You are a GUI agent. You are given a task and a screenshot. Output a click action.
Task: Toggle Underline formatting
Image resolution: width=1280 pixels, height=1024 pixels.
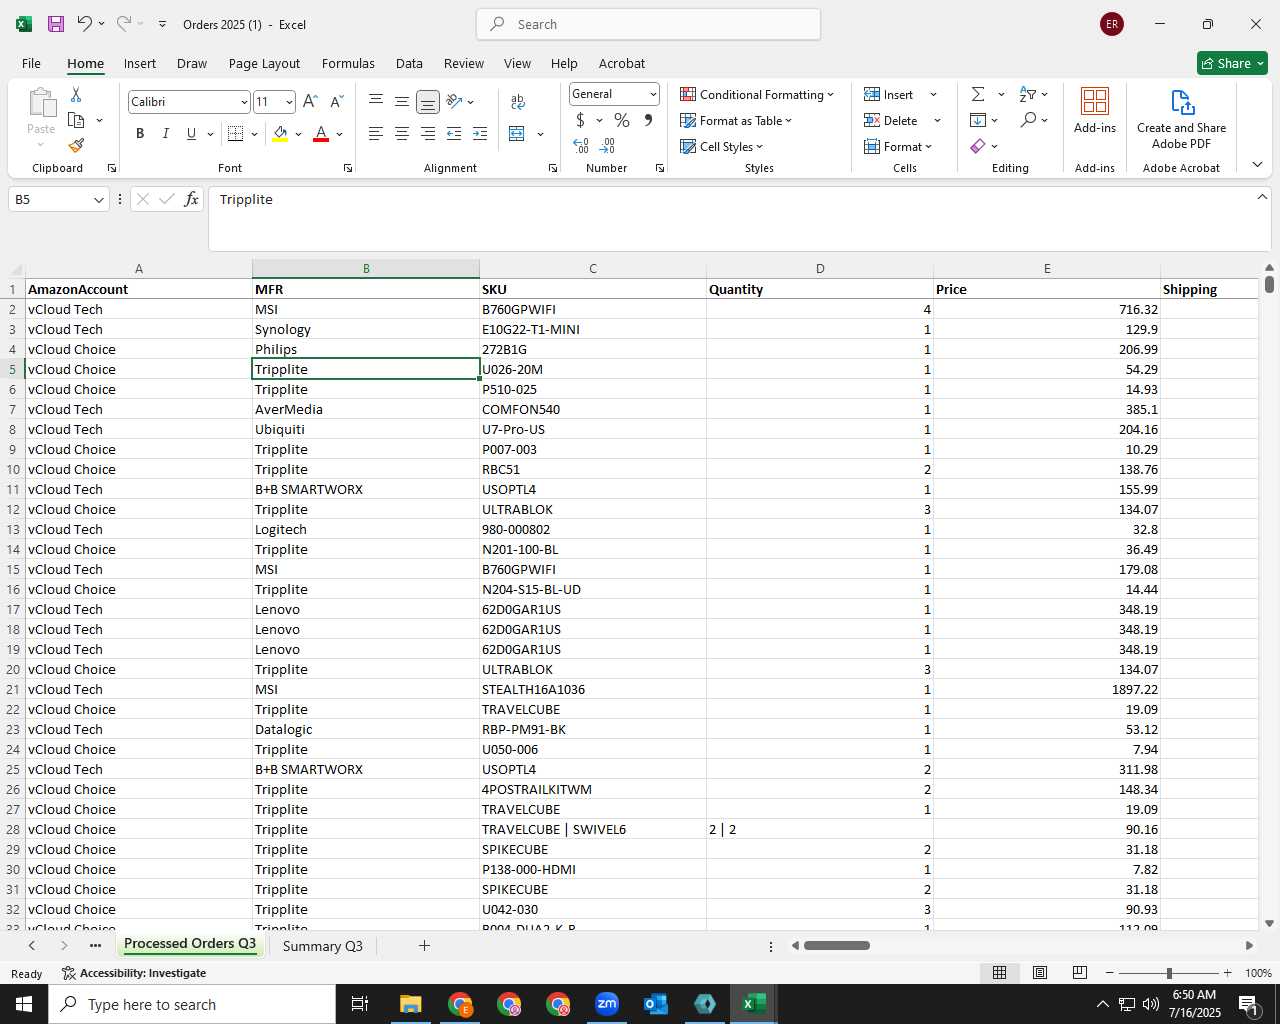tap(191, 133)
